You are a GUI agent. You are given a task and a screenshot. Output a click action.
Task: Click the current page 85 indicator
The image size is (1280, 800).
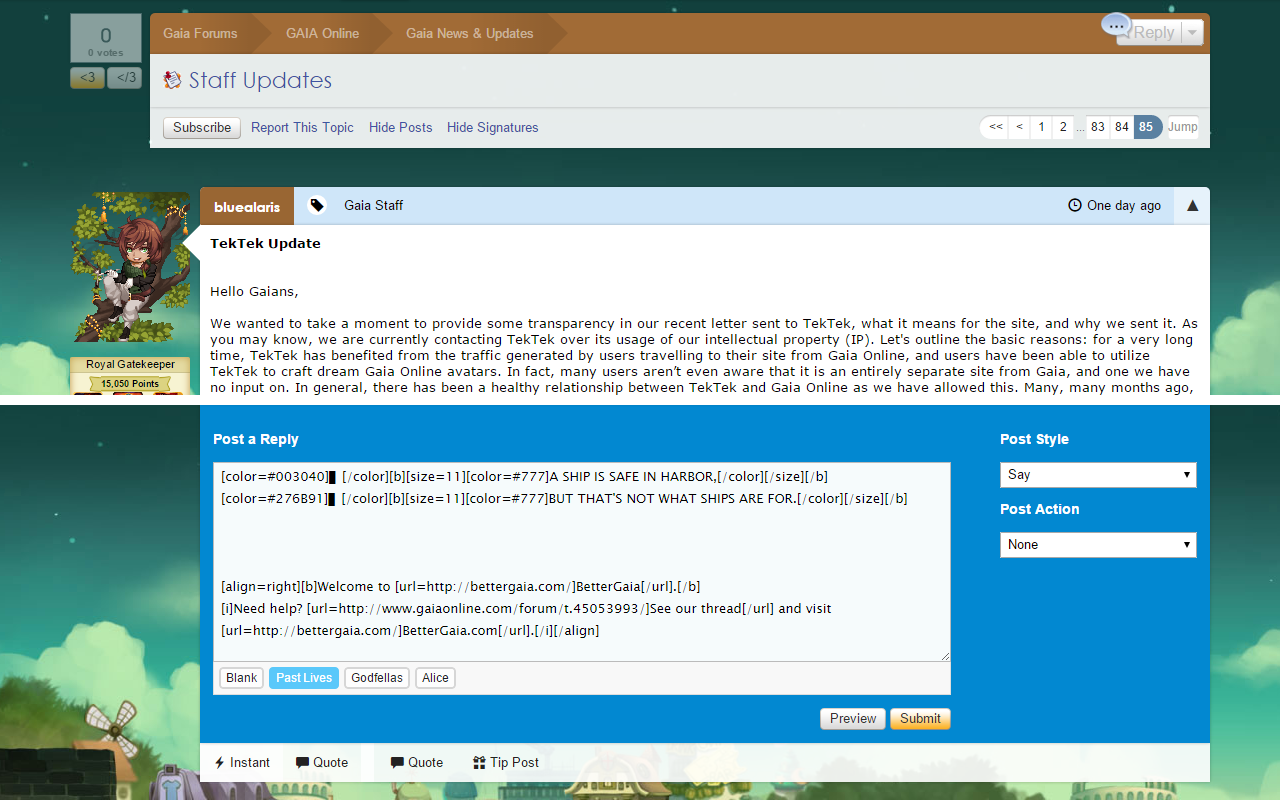click(x=1147, y=127)
